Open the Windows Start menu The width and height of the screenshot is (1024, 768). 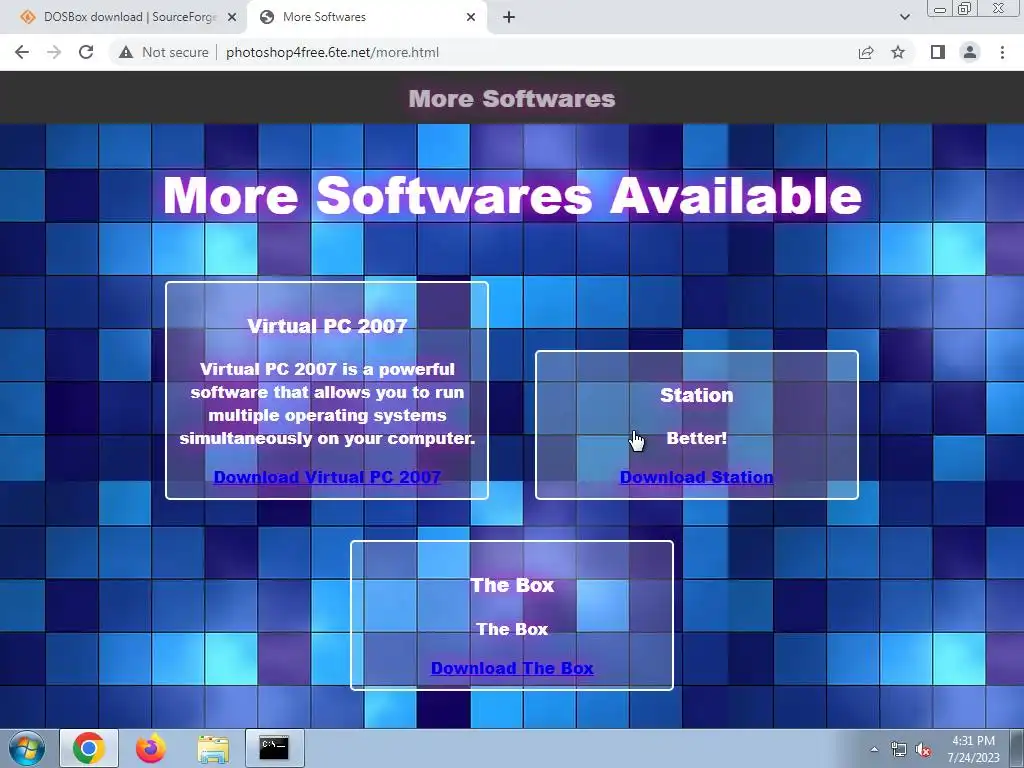coord(27,748)
